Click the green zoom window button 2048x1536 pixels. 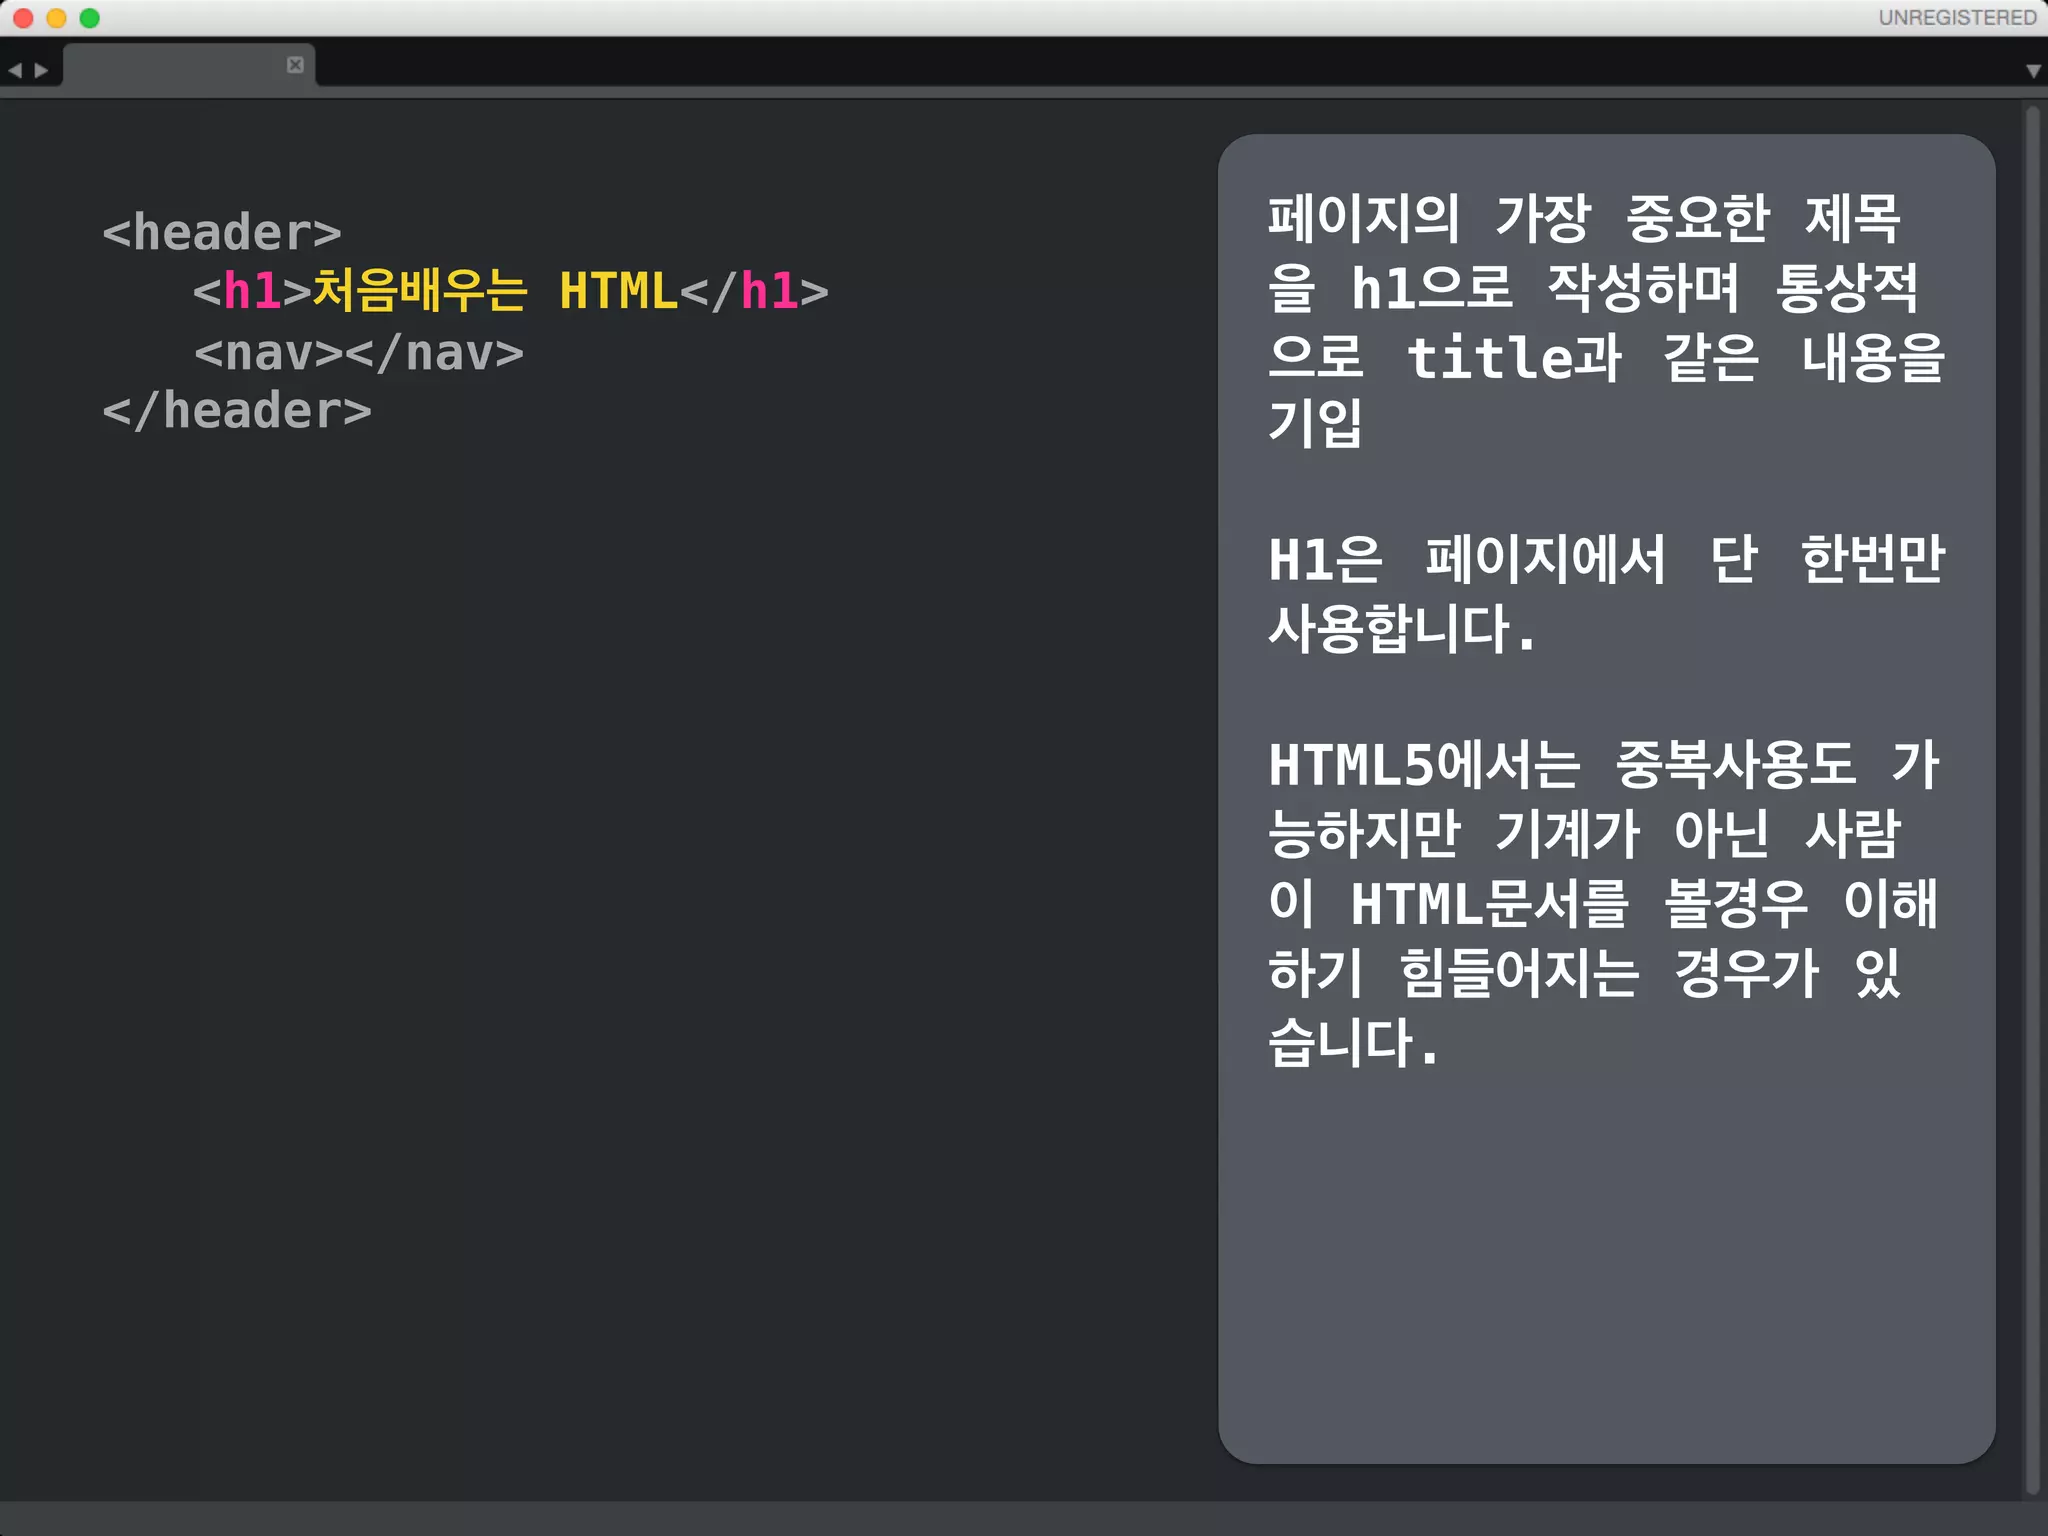coord(89,18)
